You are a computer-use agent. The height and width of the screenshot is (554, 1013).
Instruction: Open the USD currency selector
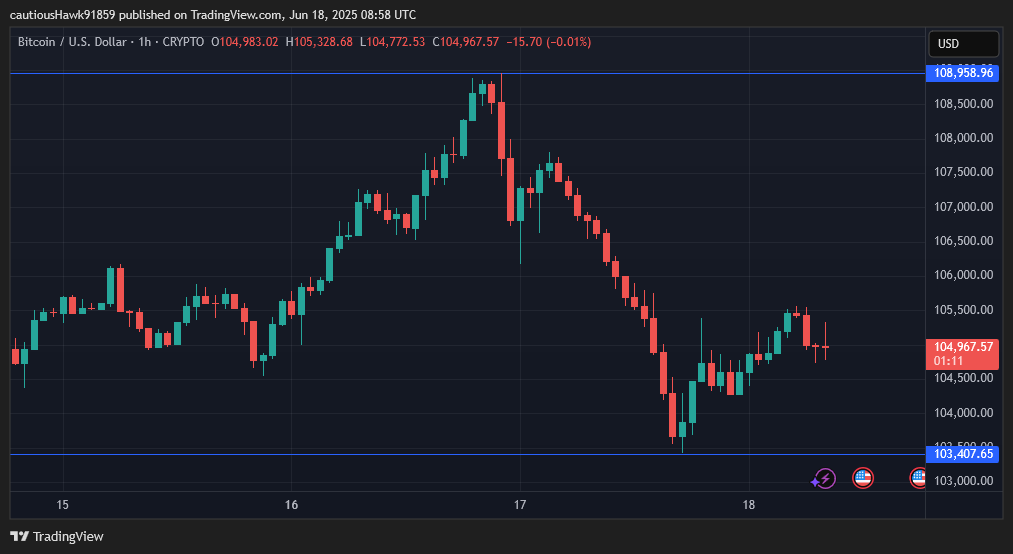pos(963,44)
